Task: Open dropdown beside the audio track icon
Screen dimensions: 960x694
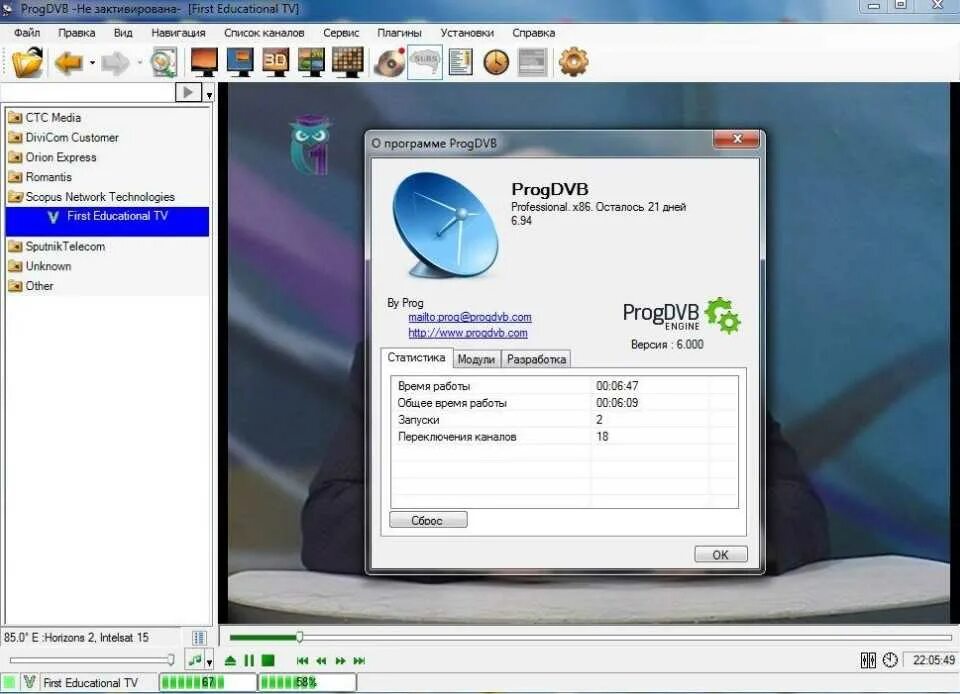Action: (x=209, y=662)
